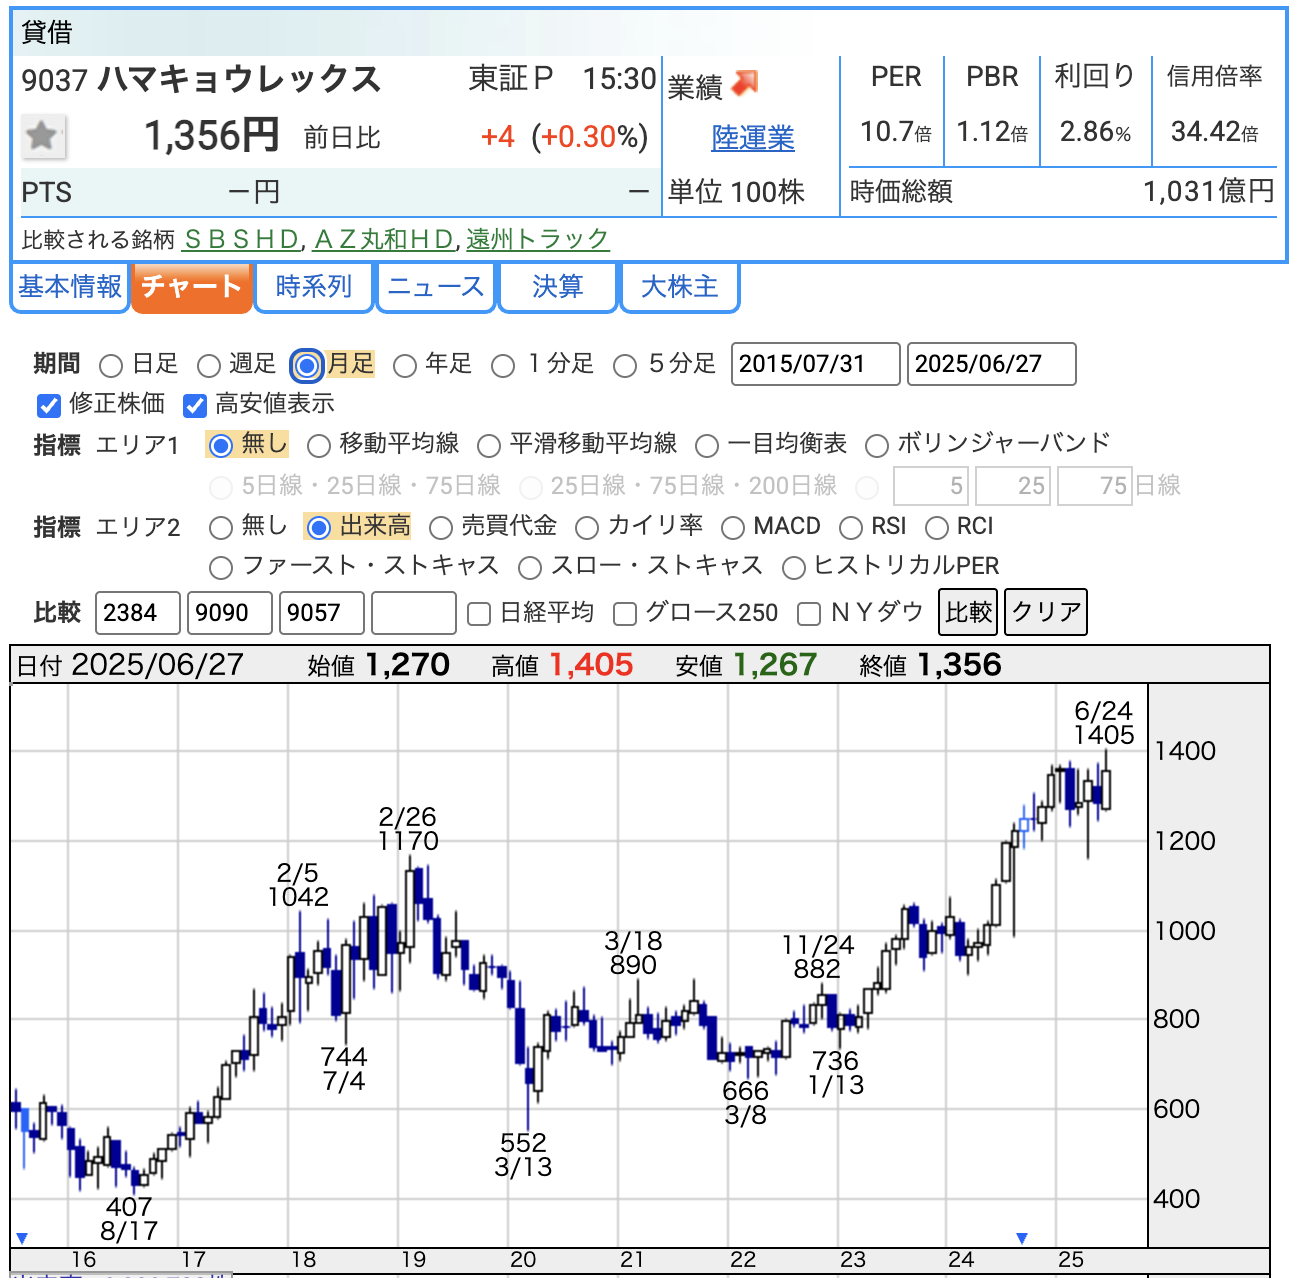Click the 407 8/17 low label on chart
Screen dimensions: 1302x1278
click(x=129, y=1219)
